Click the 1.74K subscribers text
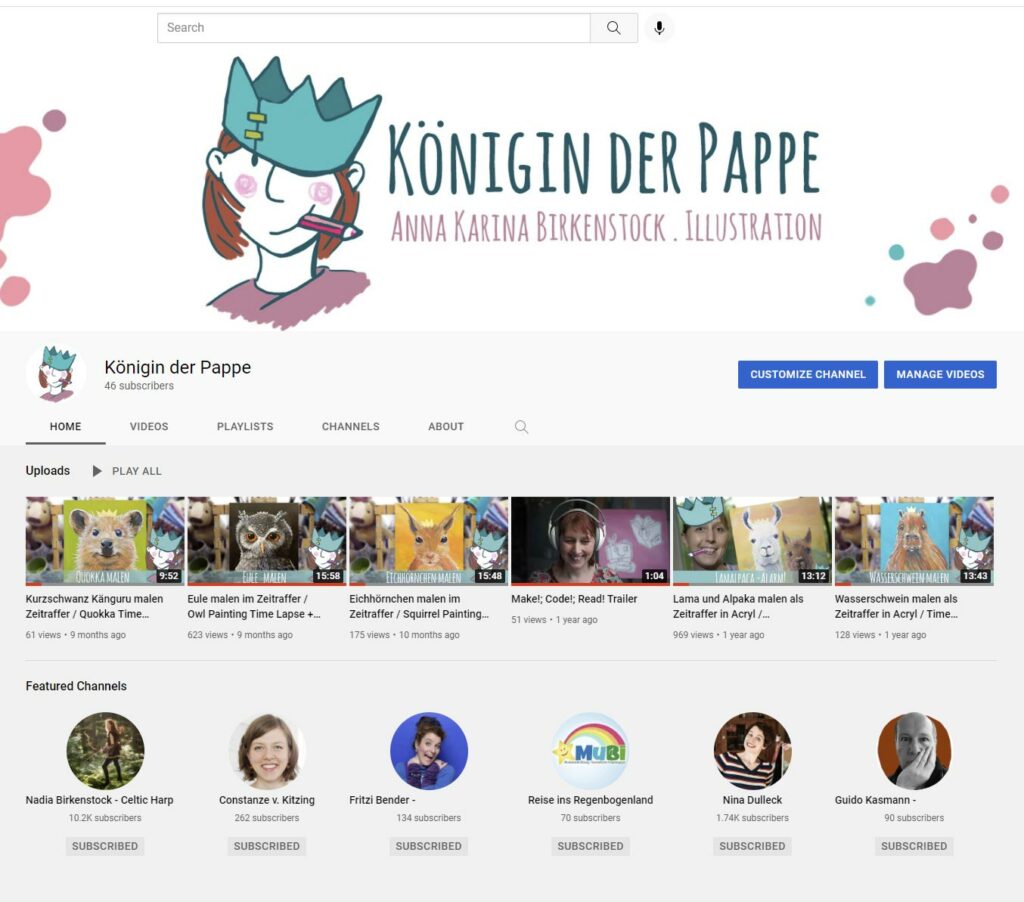 tap(752, 818)
